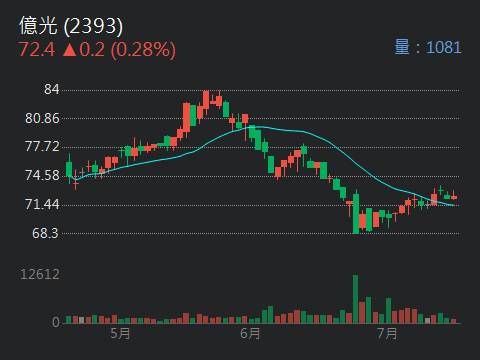
Task: Click the red candlestick peaking at 84
Action: 206,103
